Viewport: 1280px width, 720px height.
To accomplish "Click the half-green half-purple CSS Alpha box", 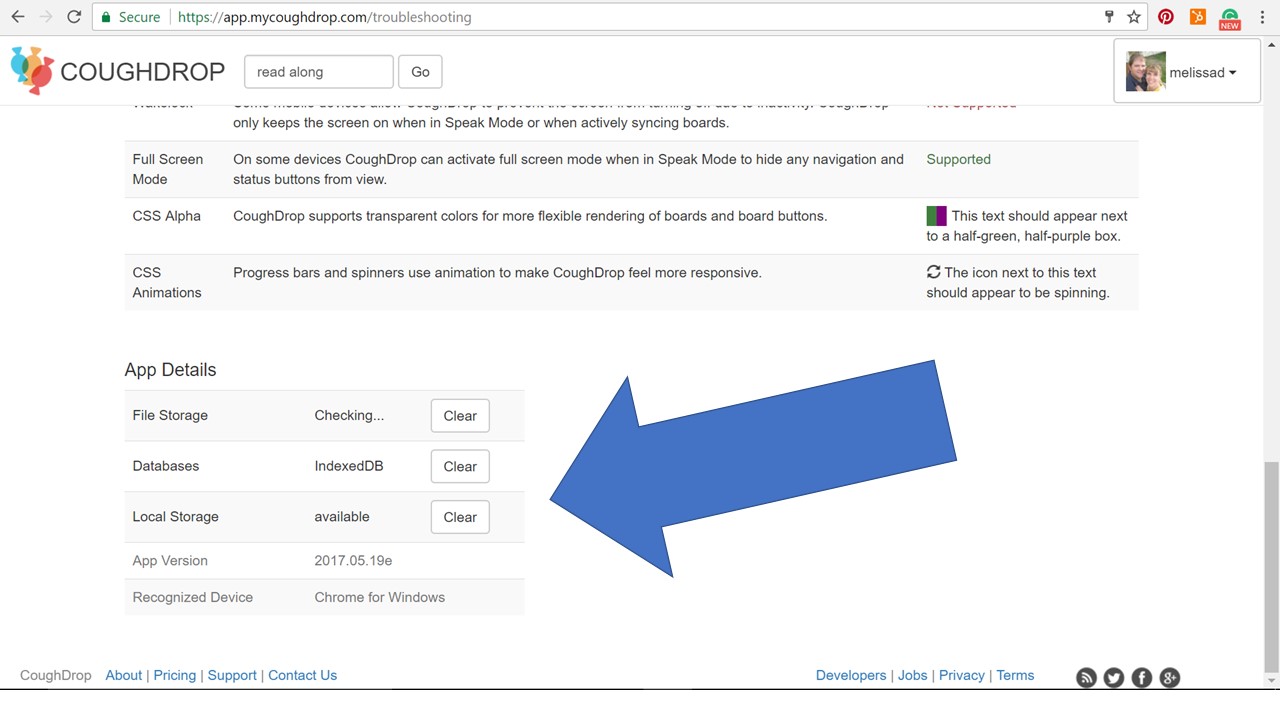I will pyautogui.click(x=936, y=216).
